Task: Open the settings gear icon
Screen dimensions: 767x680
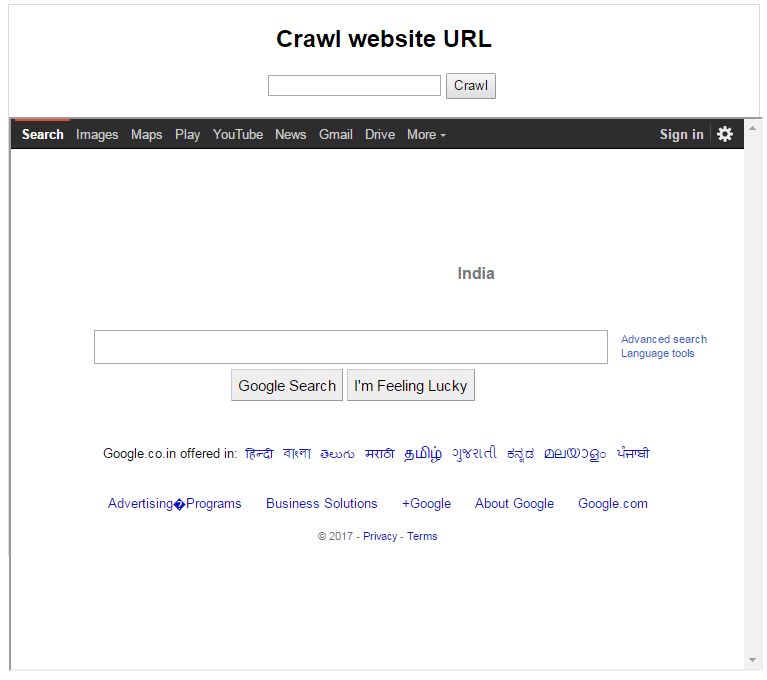Action: tap(724, 134)
